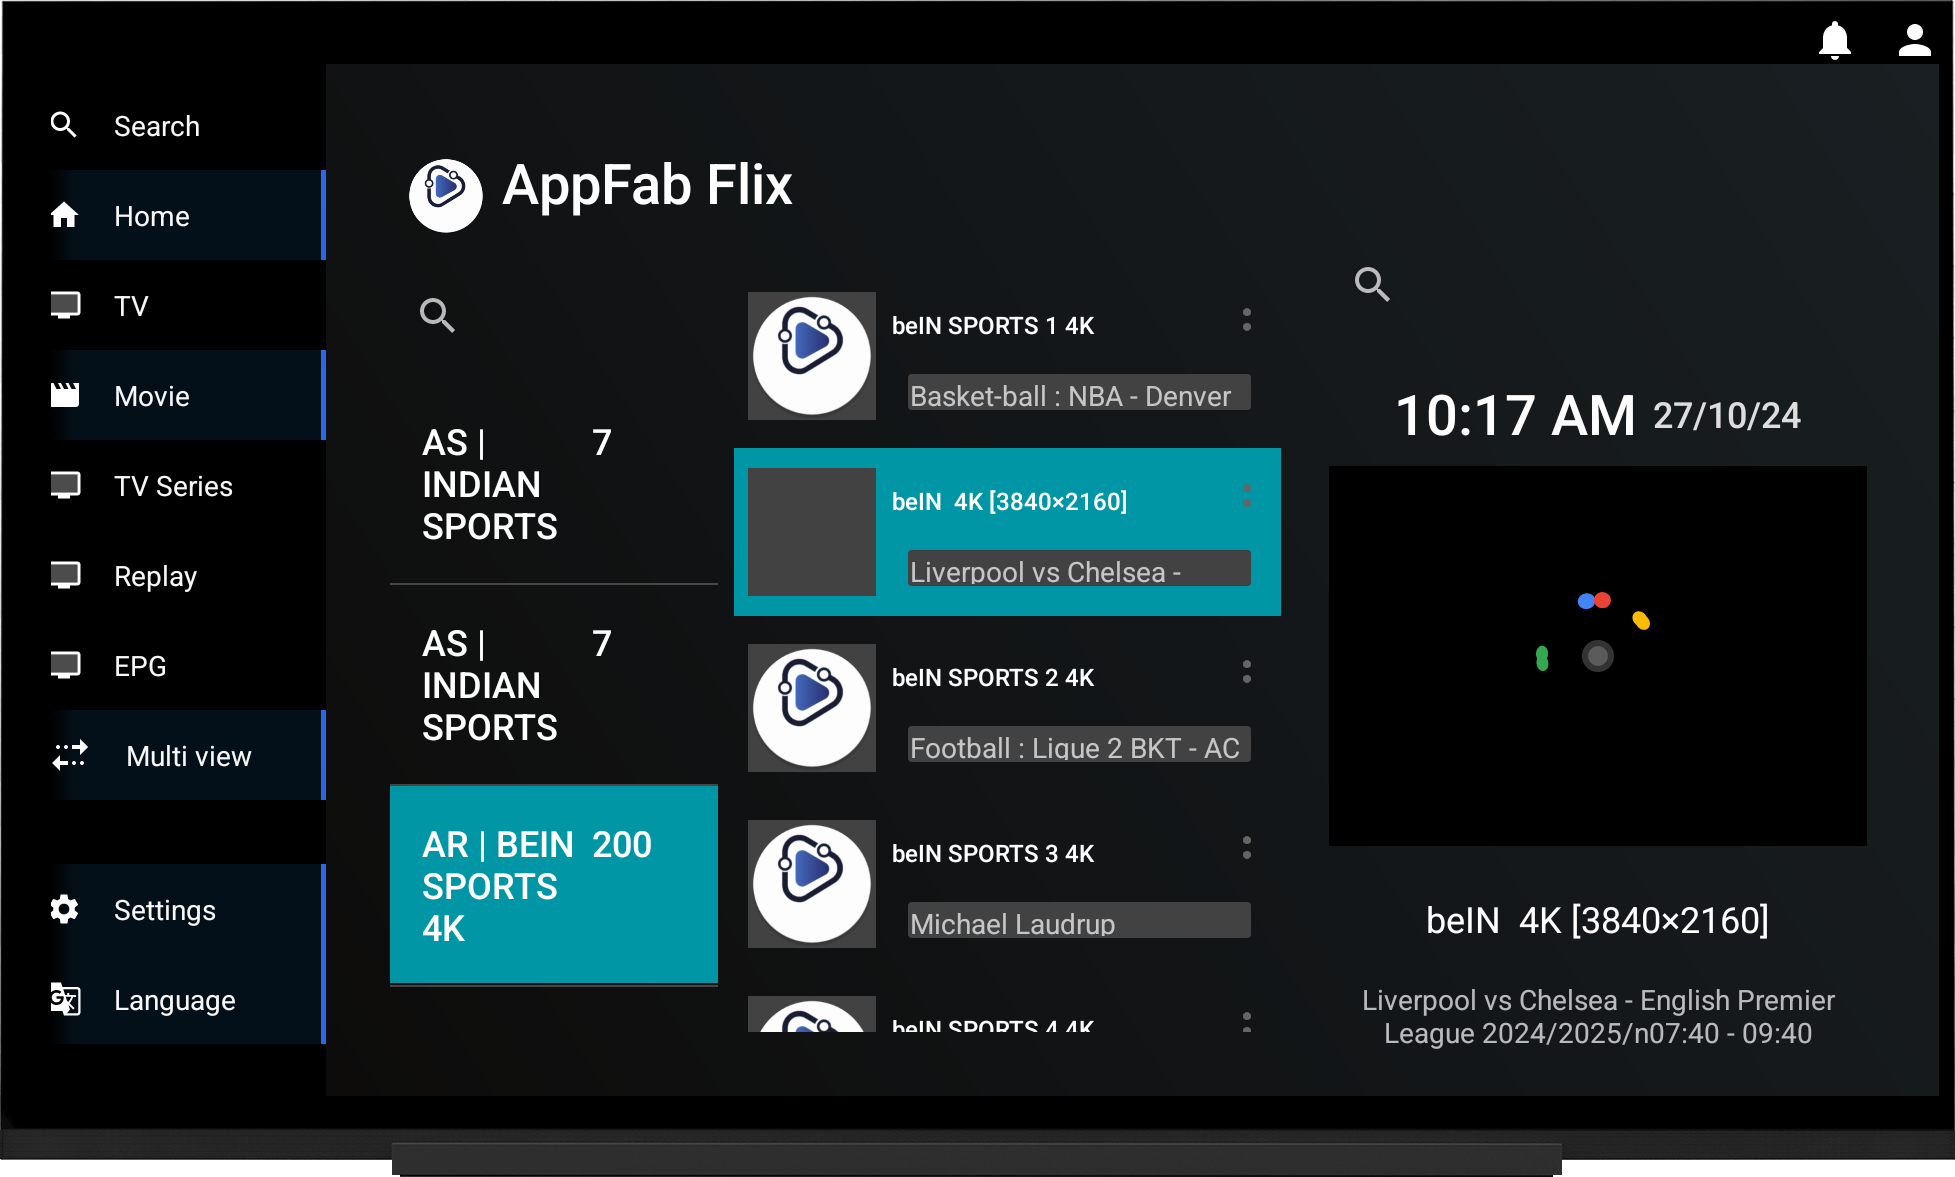Click the beIN 4K title below the preview
The image size is (1955, 1177).
coord(1597,920)
